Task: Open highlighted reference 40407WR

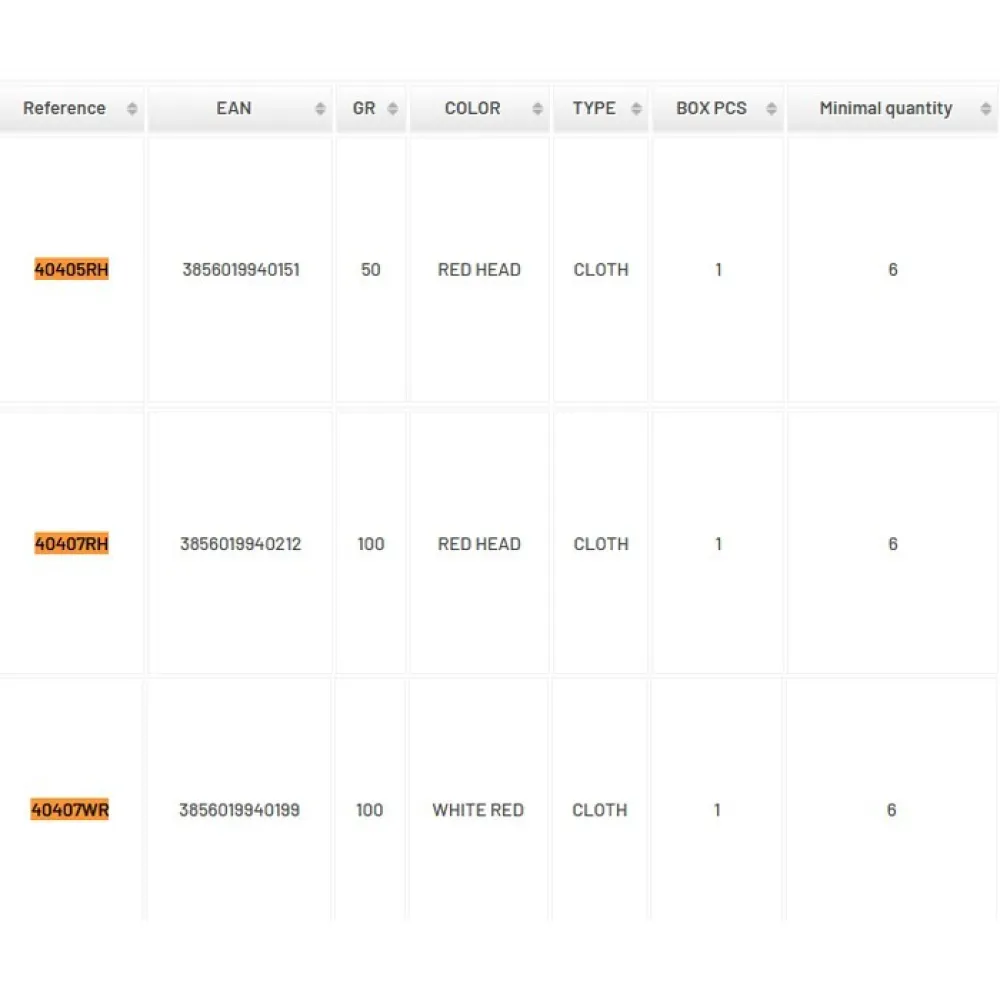Action: click(70, 810)
